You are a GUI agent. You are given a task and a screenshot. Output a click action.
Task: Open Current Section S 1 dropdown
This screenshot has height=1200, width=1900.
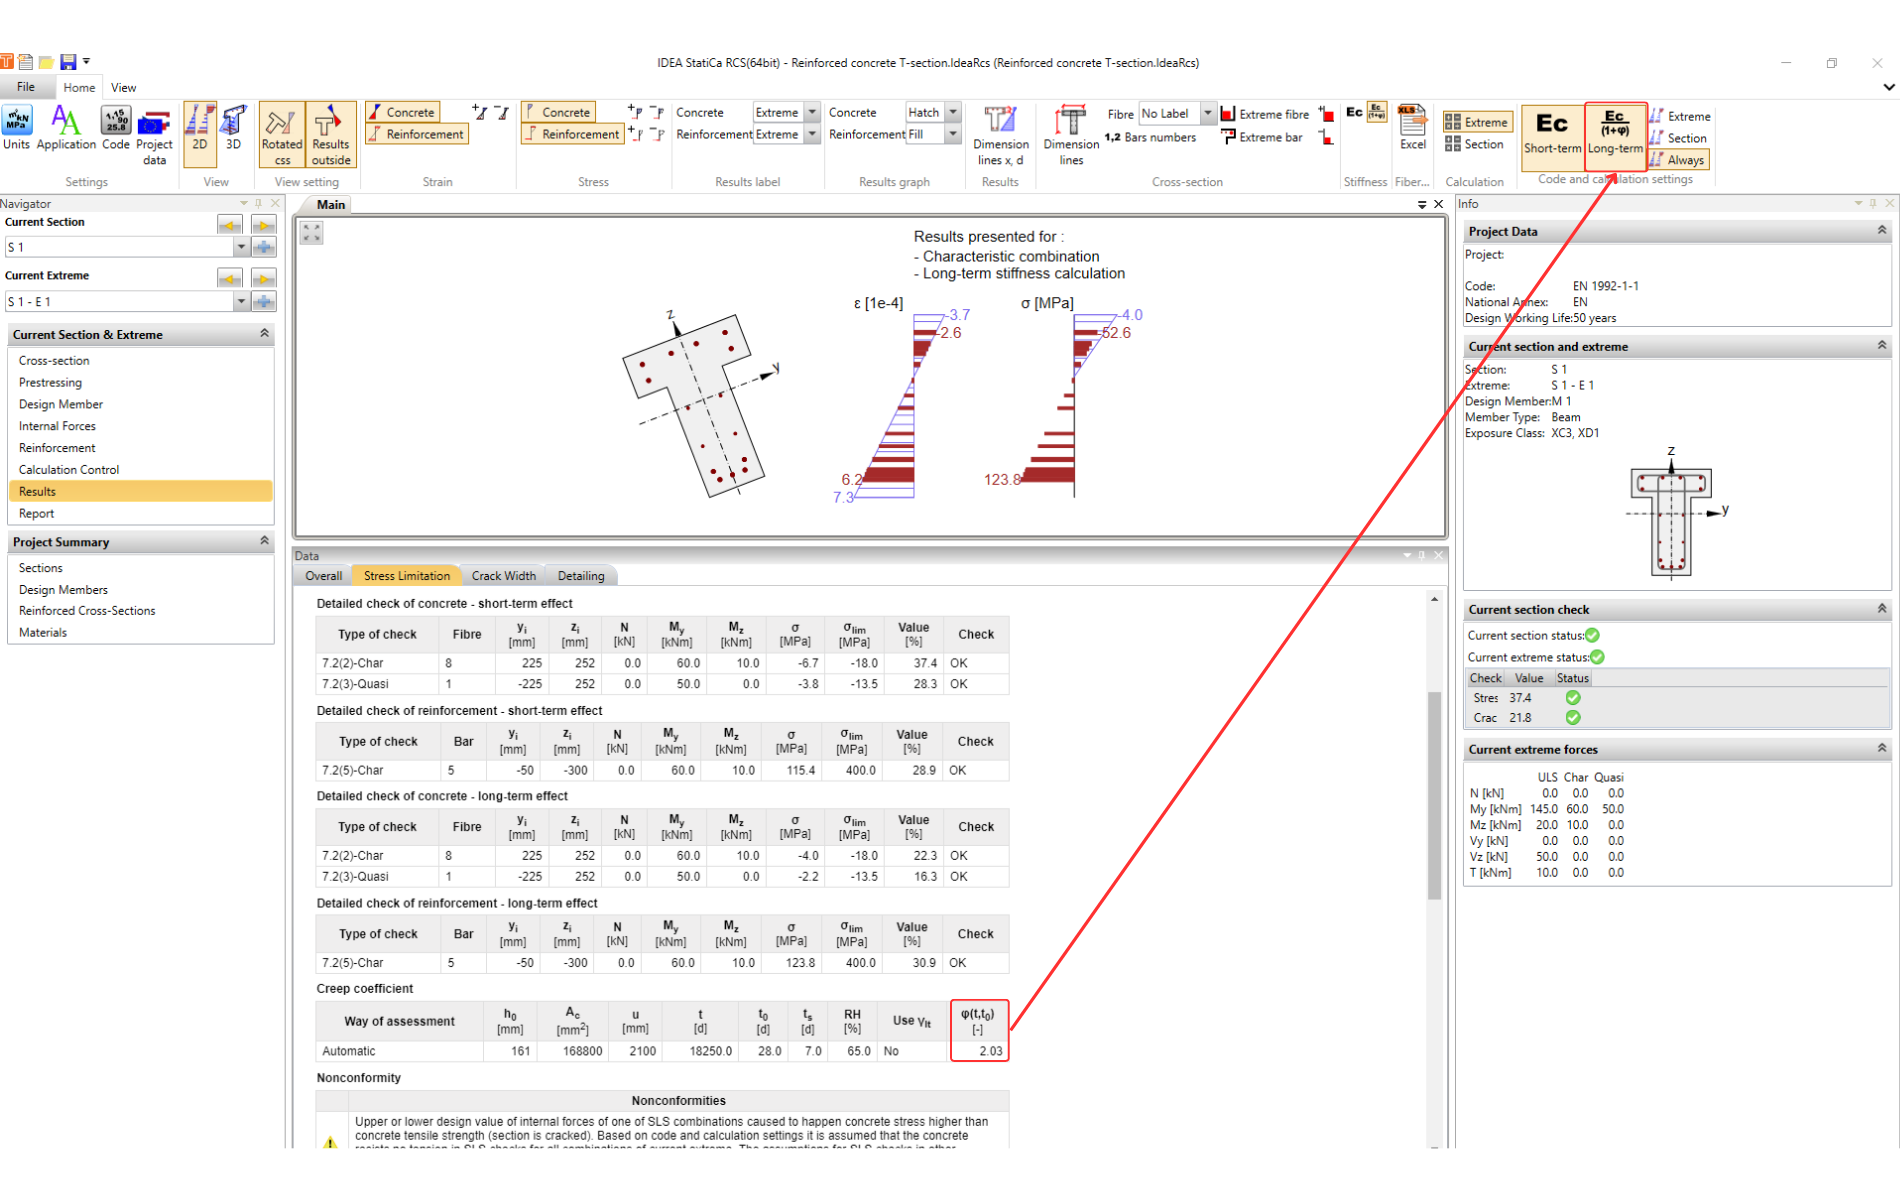240,247
